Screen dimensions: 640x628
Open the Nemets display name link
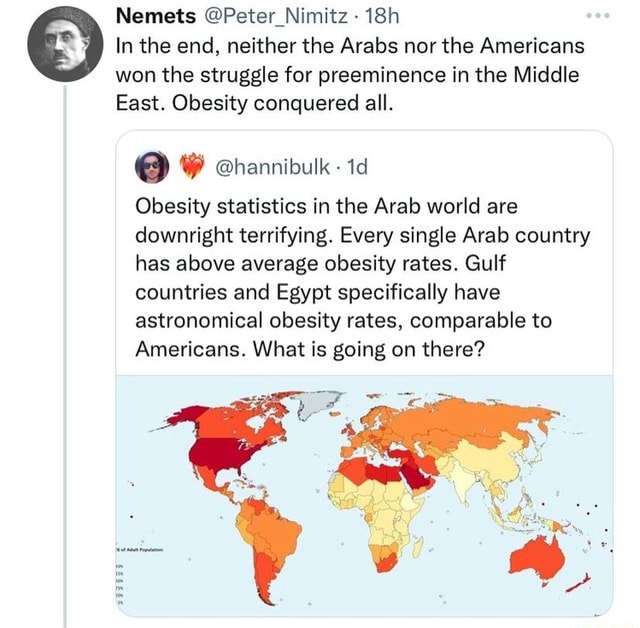tap(156, 17)
